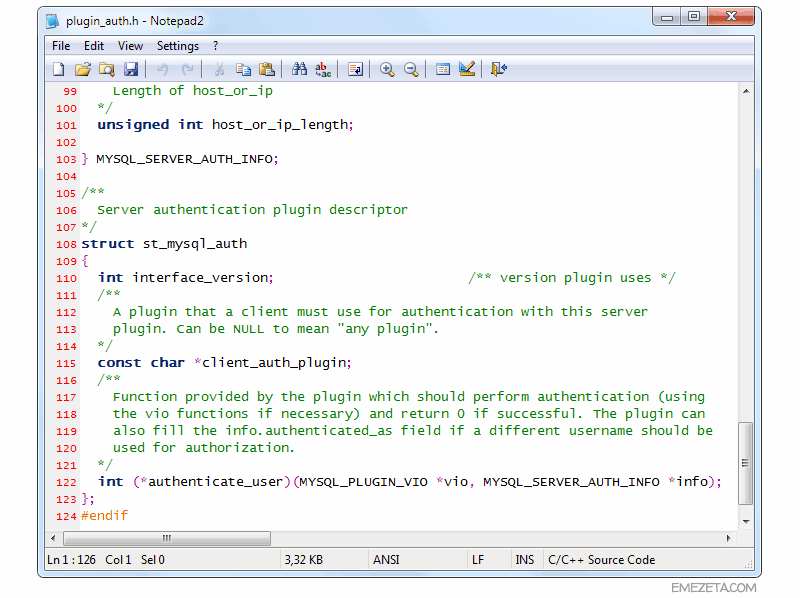The width and height of the screenshot is (800, 598).
Task: Click the Zoom In magnifier icon
Action: [x=387, y=69]
